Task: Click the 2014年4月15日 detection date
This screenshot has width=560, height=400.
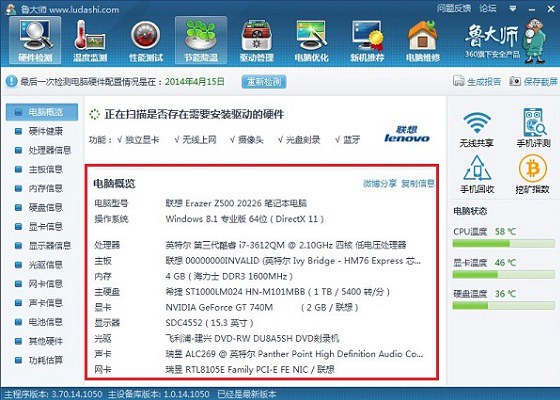Action: (x=195, y=82)
